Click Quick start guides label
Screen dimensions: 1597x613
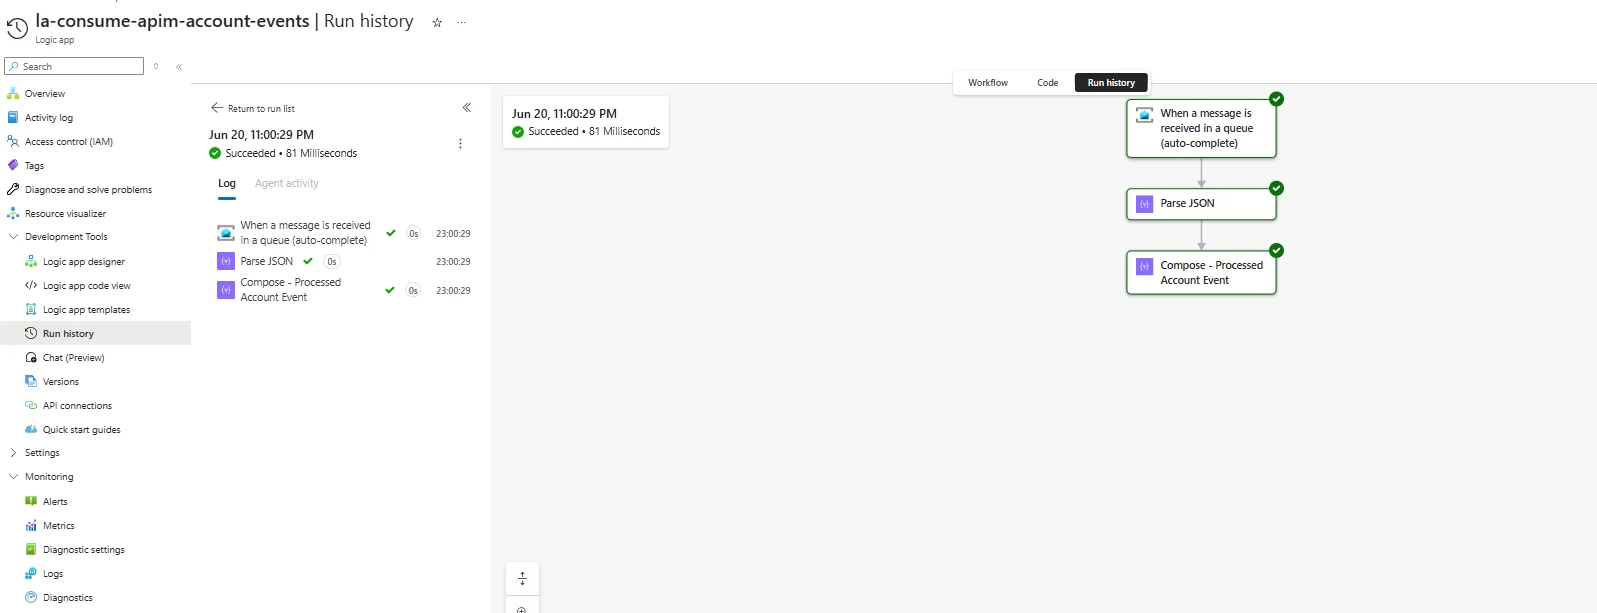point(82,430)
